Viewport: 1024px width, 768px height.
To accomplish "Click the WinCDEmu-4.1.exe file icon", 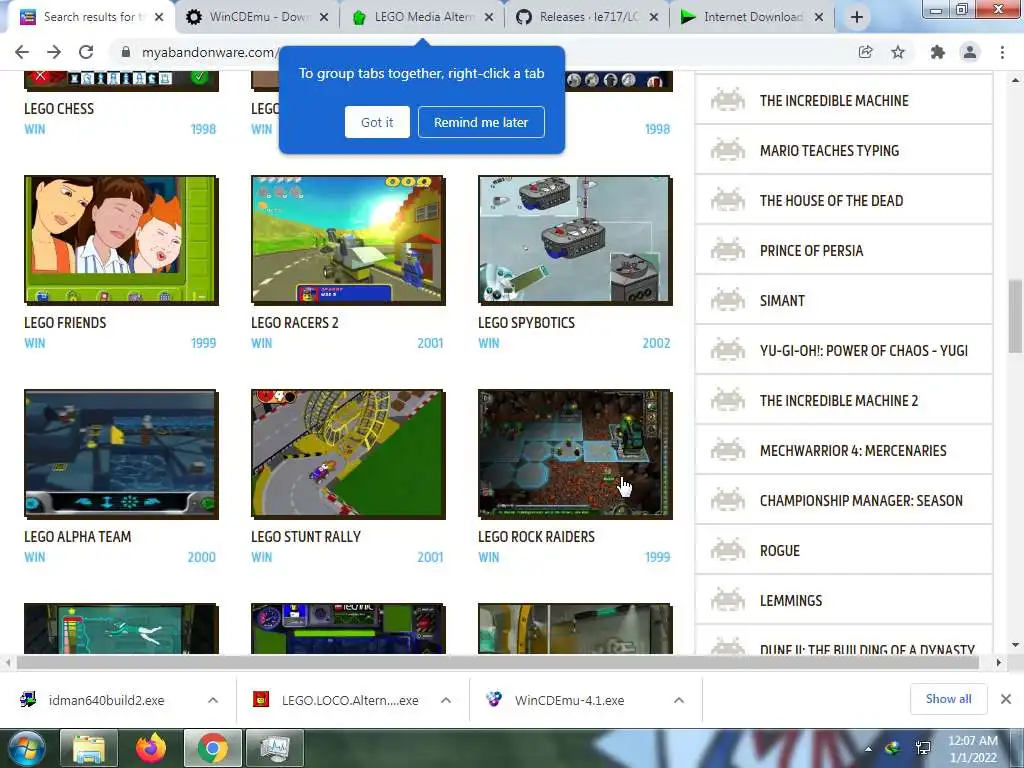I will (x=494, y=699).
